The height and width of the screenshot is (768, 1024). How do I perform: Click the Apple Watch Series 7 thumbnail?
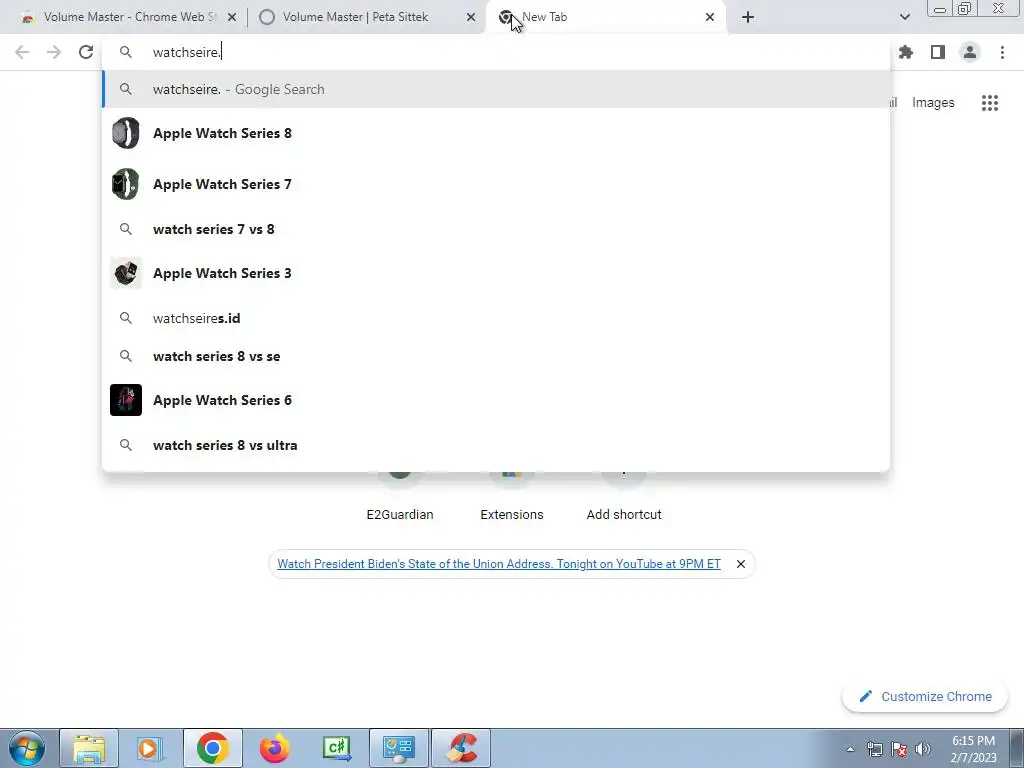click(126, 184)
